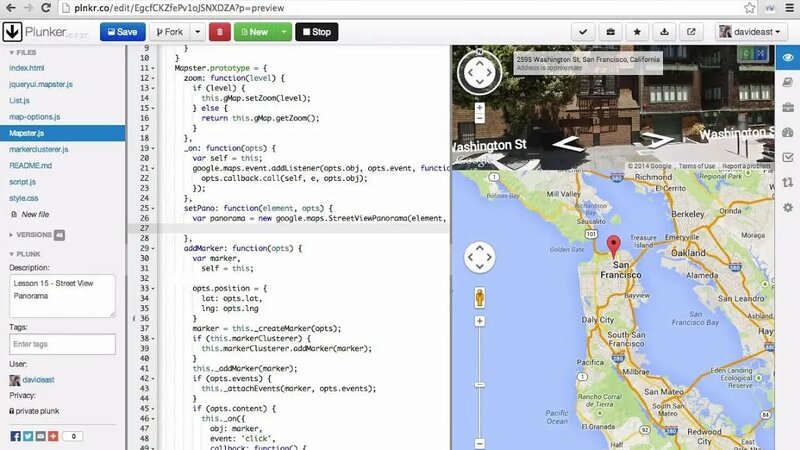Fold code at line 11 gutter arrow

coord(153,68)
